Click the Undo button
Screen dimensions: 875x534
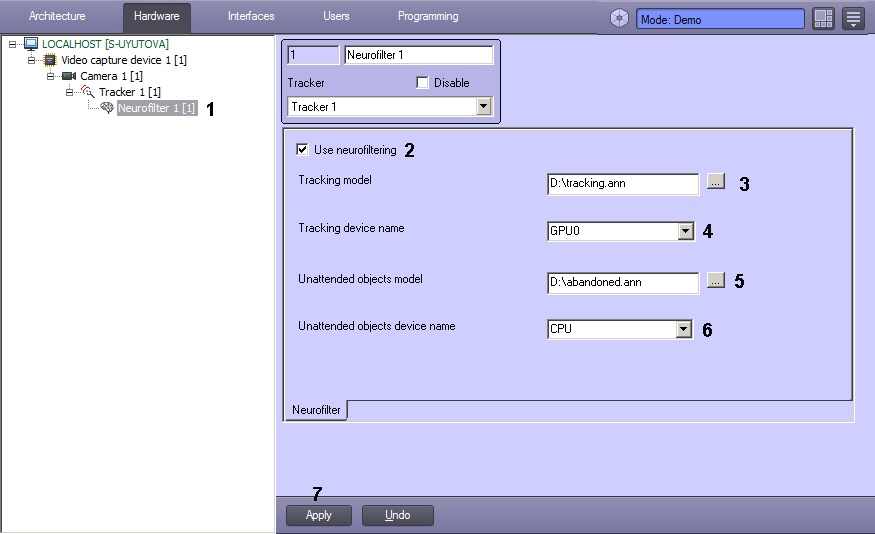pos(397,515)
